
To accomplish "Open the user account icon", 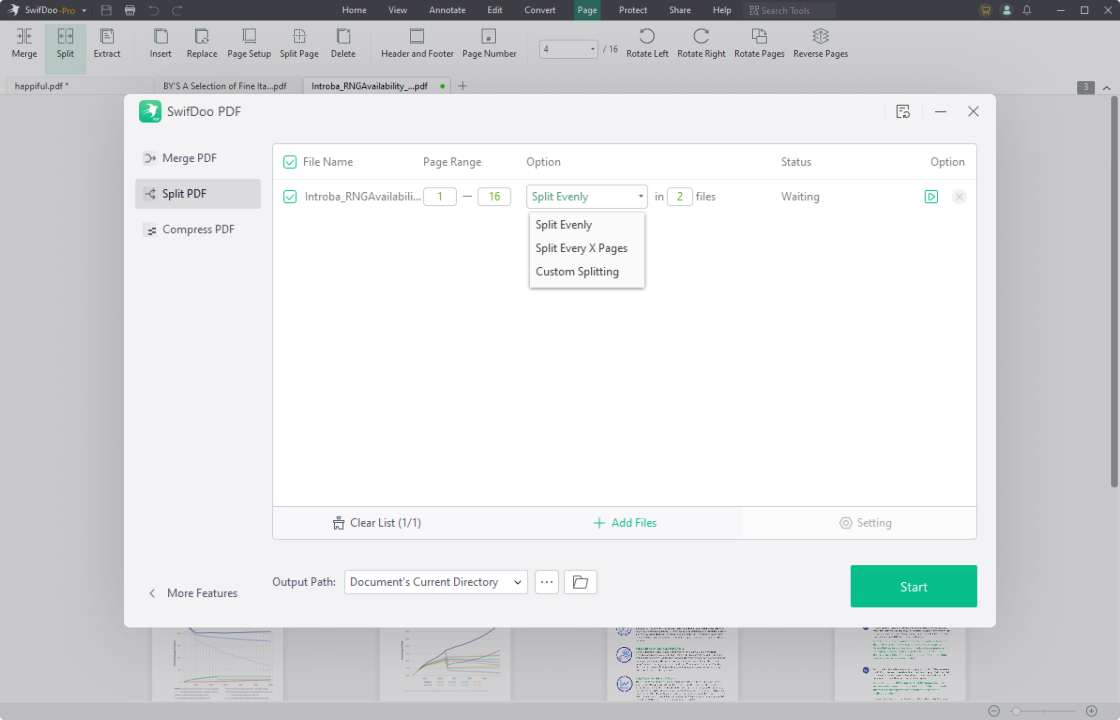I will [x=1006, y=10].
